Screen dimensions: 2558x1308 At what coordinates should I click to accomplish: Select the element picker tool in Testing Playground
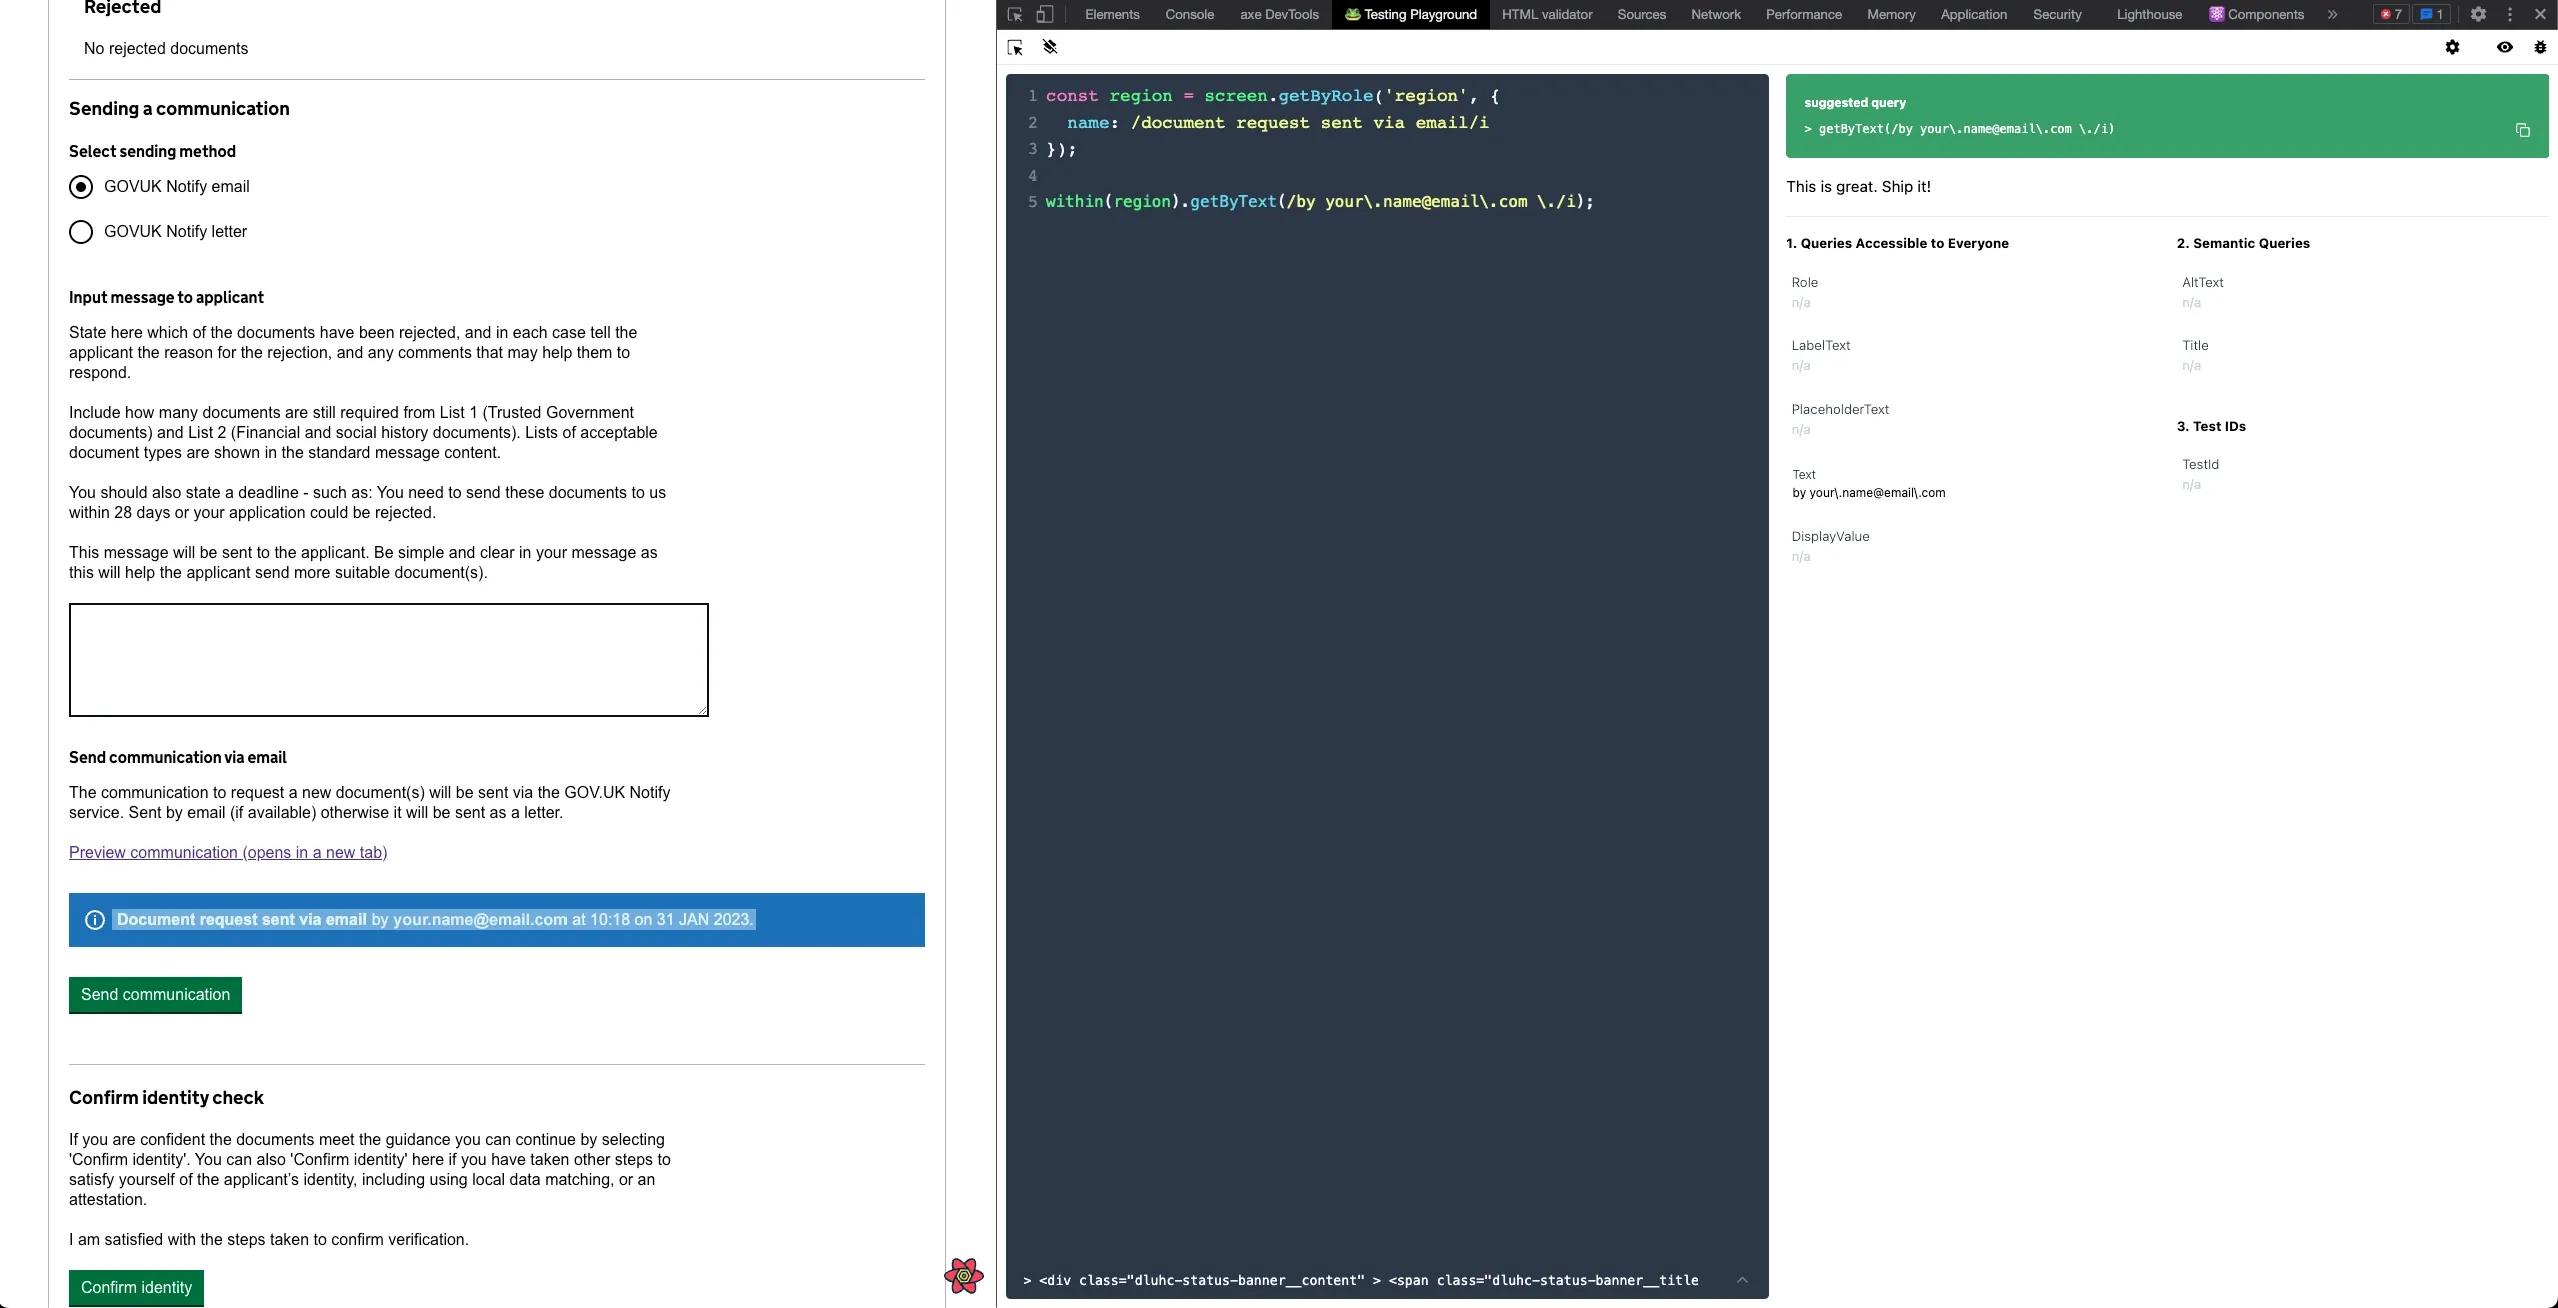(1015, 47)
